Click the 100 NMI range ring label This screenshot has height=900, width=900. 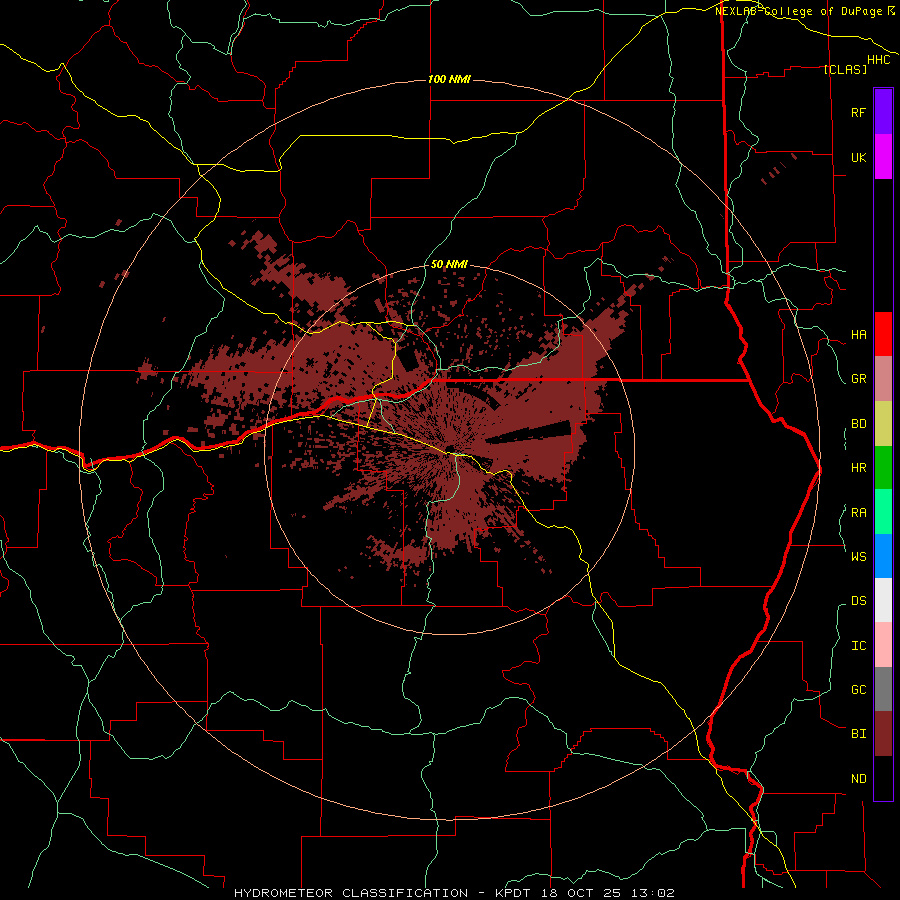[x=449, y=79]
